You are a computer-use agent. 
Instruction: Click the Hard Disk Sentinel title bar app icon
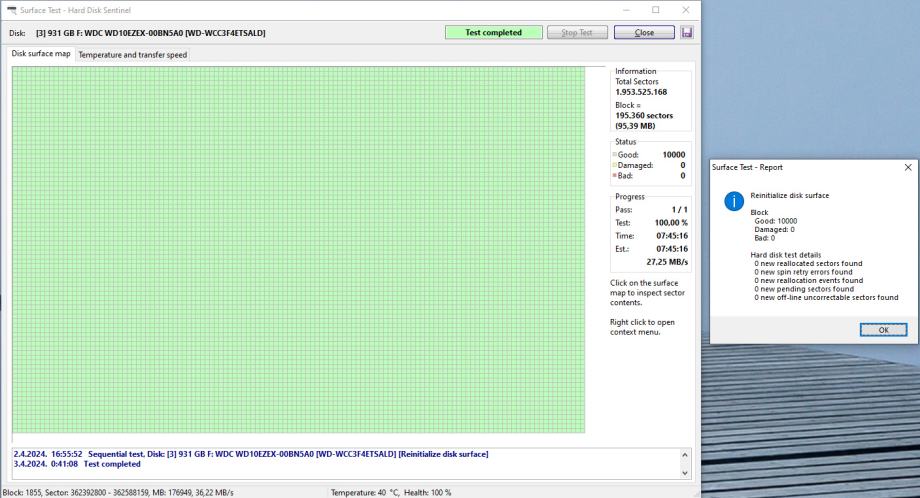coord(11,10)
